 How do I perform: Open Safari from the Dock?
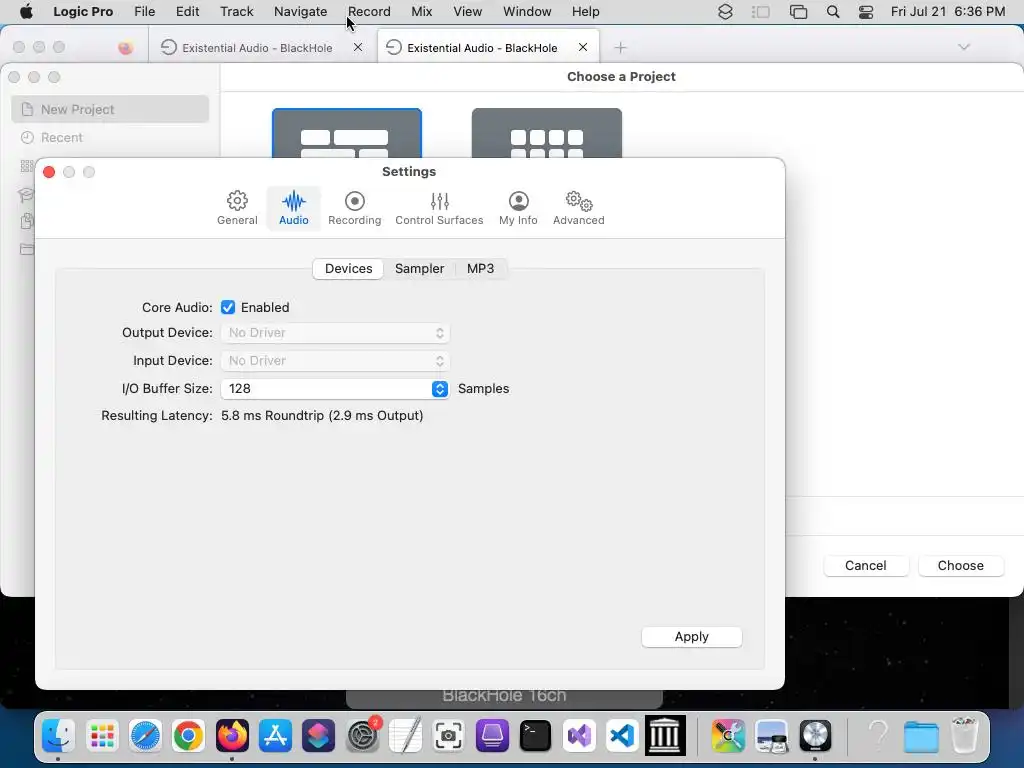pos(145,735)
